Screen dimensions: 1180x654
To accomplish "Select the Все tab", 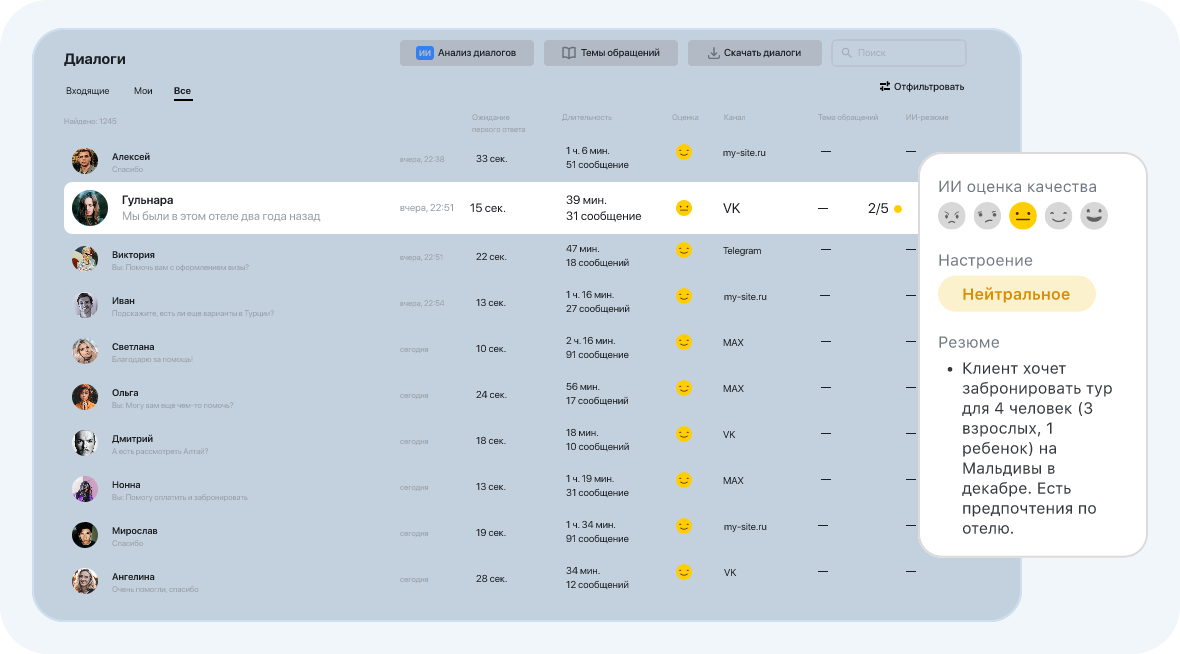I will coord(182,91).
